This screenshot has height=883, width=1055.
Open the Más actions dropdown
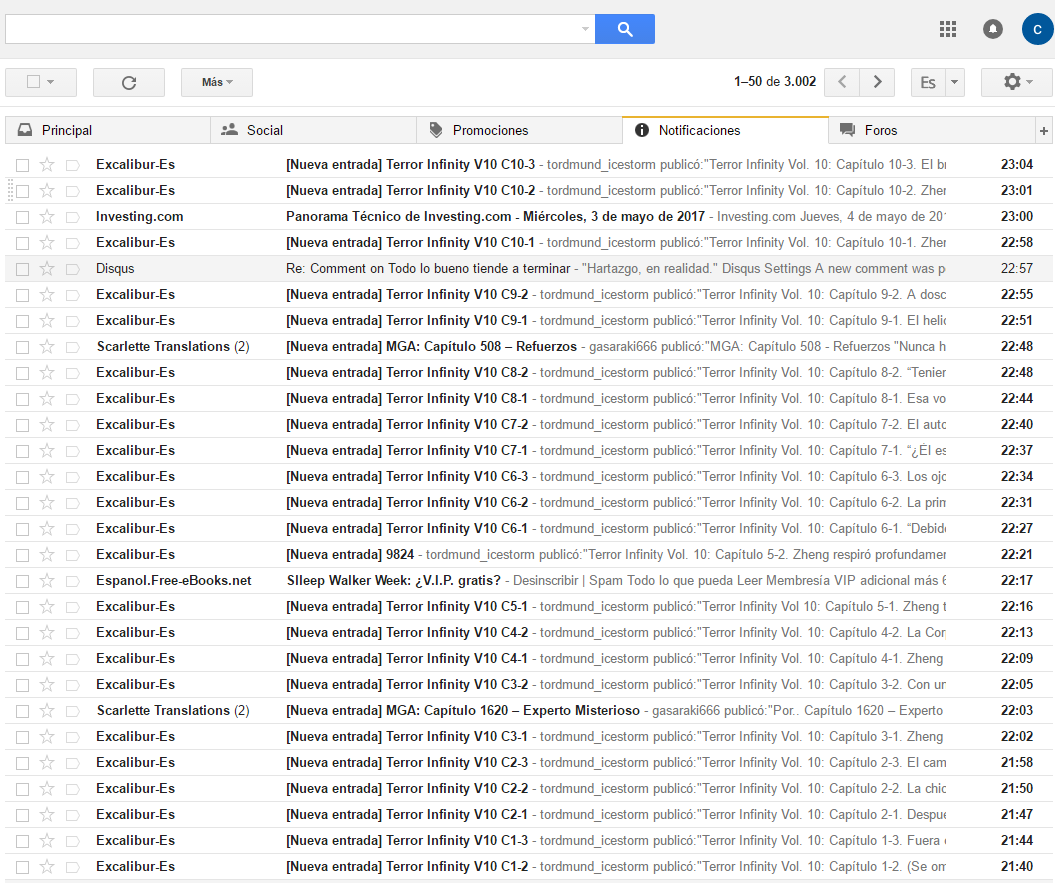pos(216,82)
